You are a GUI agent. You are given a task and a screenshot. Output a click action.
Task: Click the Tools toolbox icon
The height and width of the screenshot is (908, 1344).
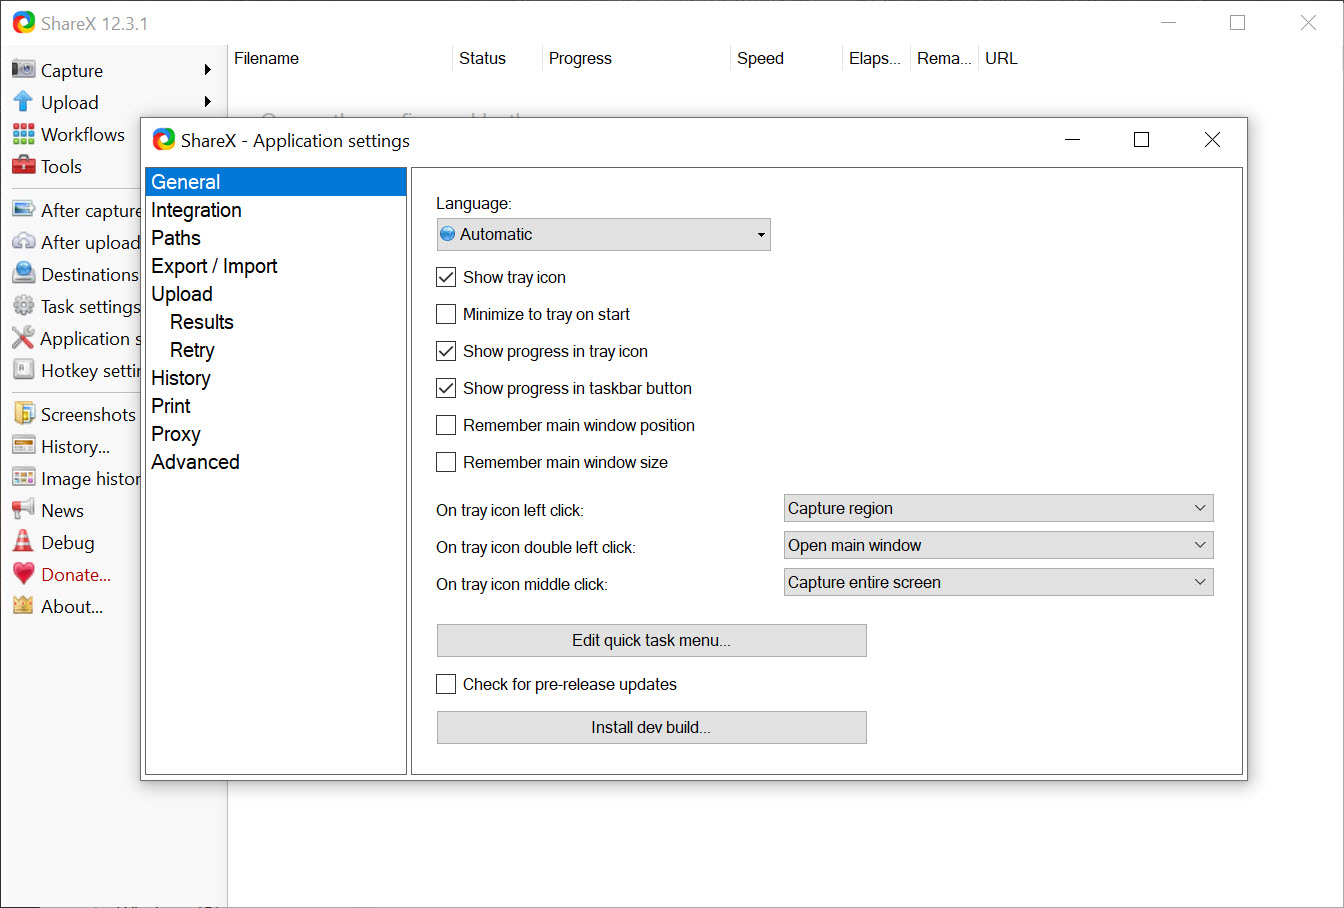[23, 166]
